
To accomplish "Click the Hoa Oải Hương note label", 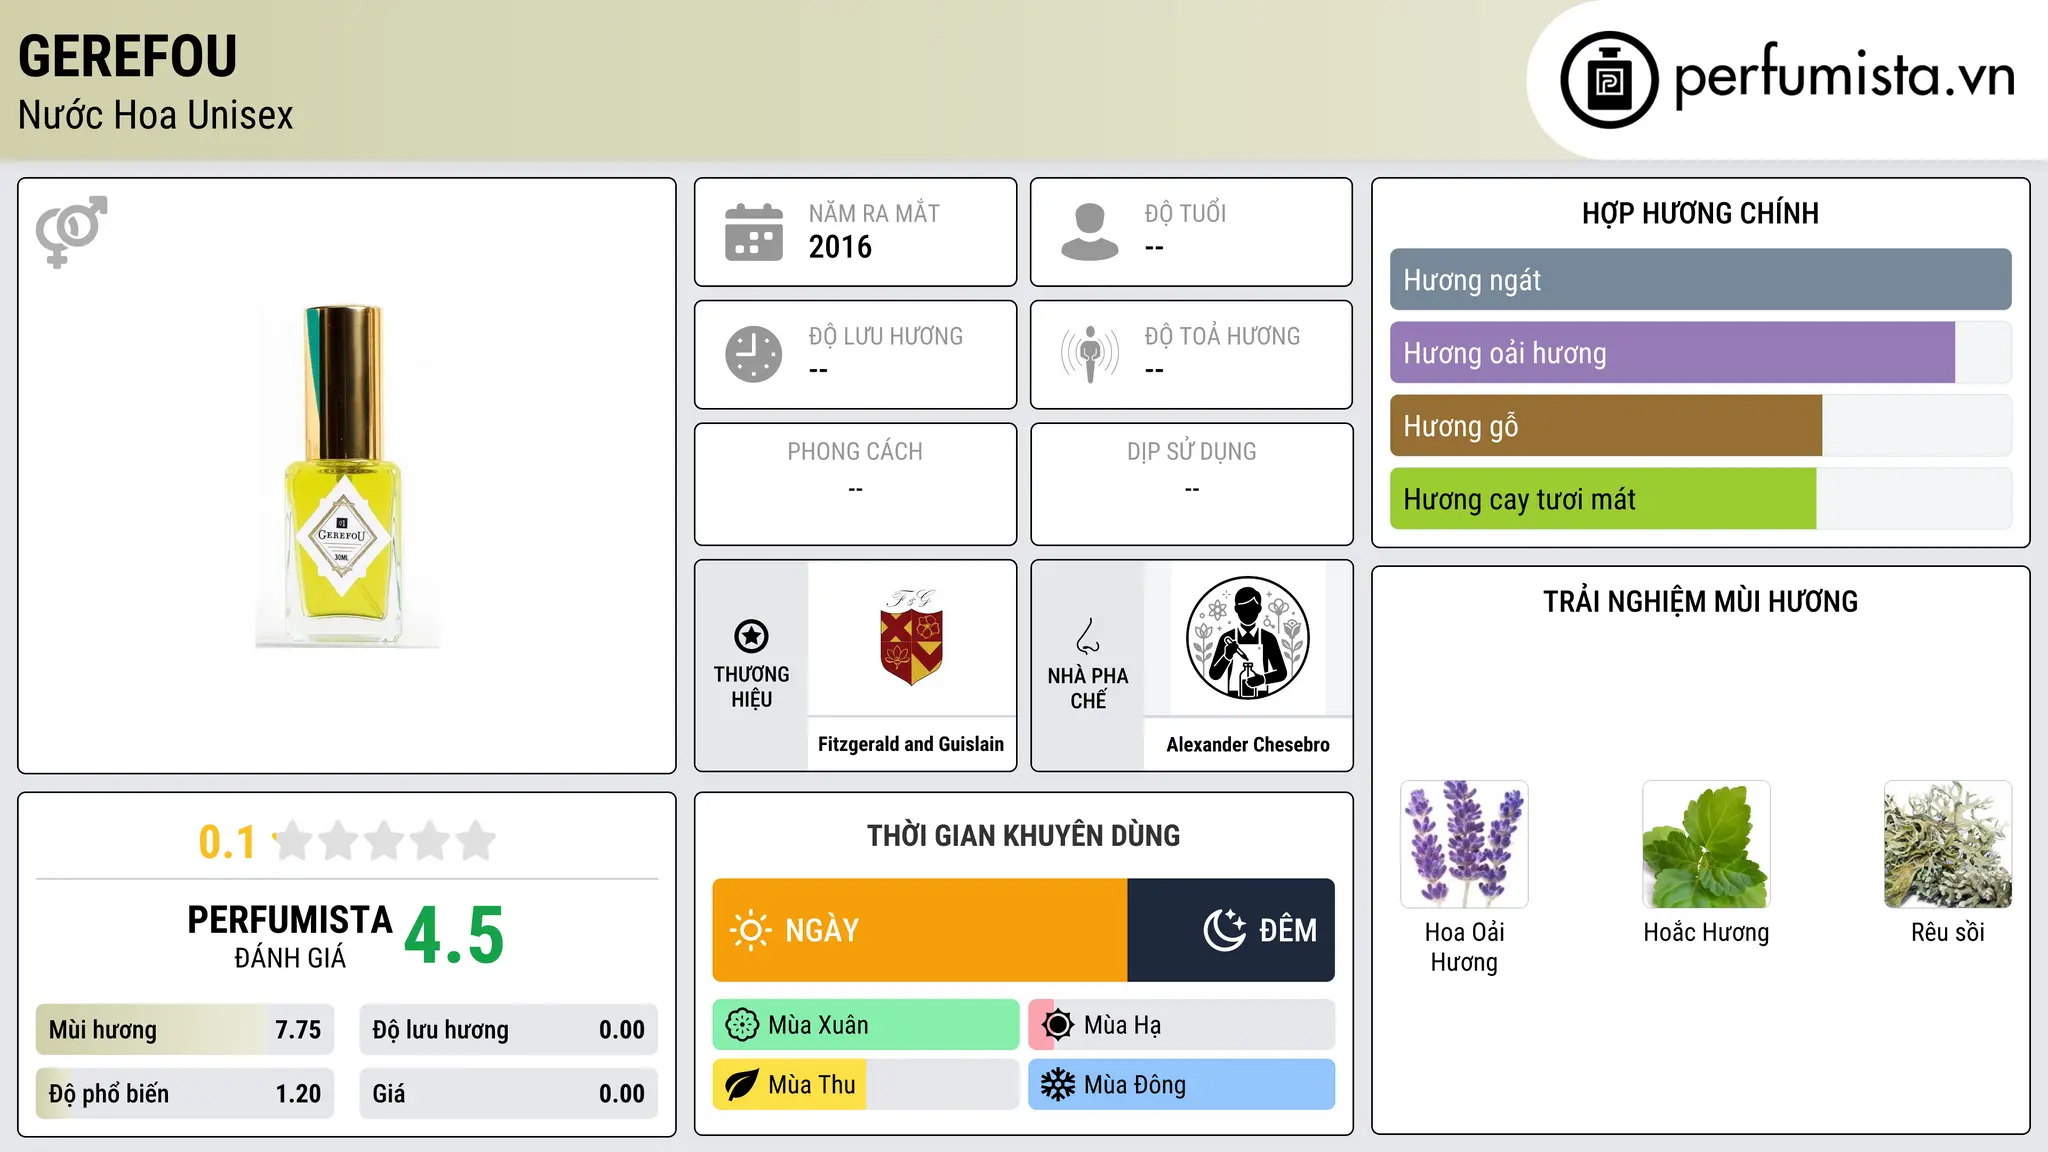I will [1464, 947].
